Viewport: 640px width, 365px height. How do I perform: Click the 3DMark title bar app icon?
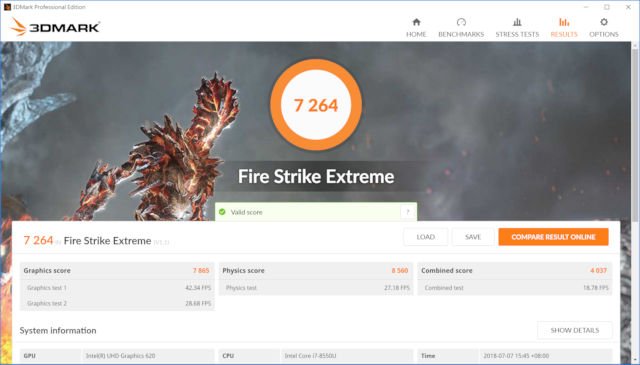(x=7, y=7)
